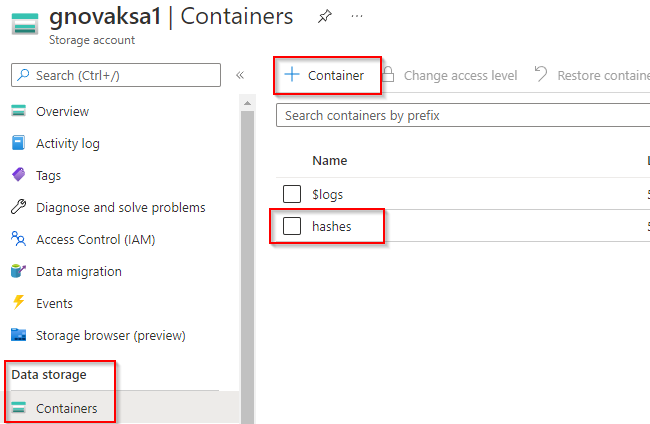The image size is (650, 424).
Task: Click Change access level button
Action: (x=449, y=75)
